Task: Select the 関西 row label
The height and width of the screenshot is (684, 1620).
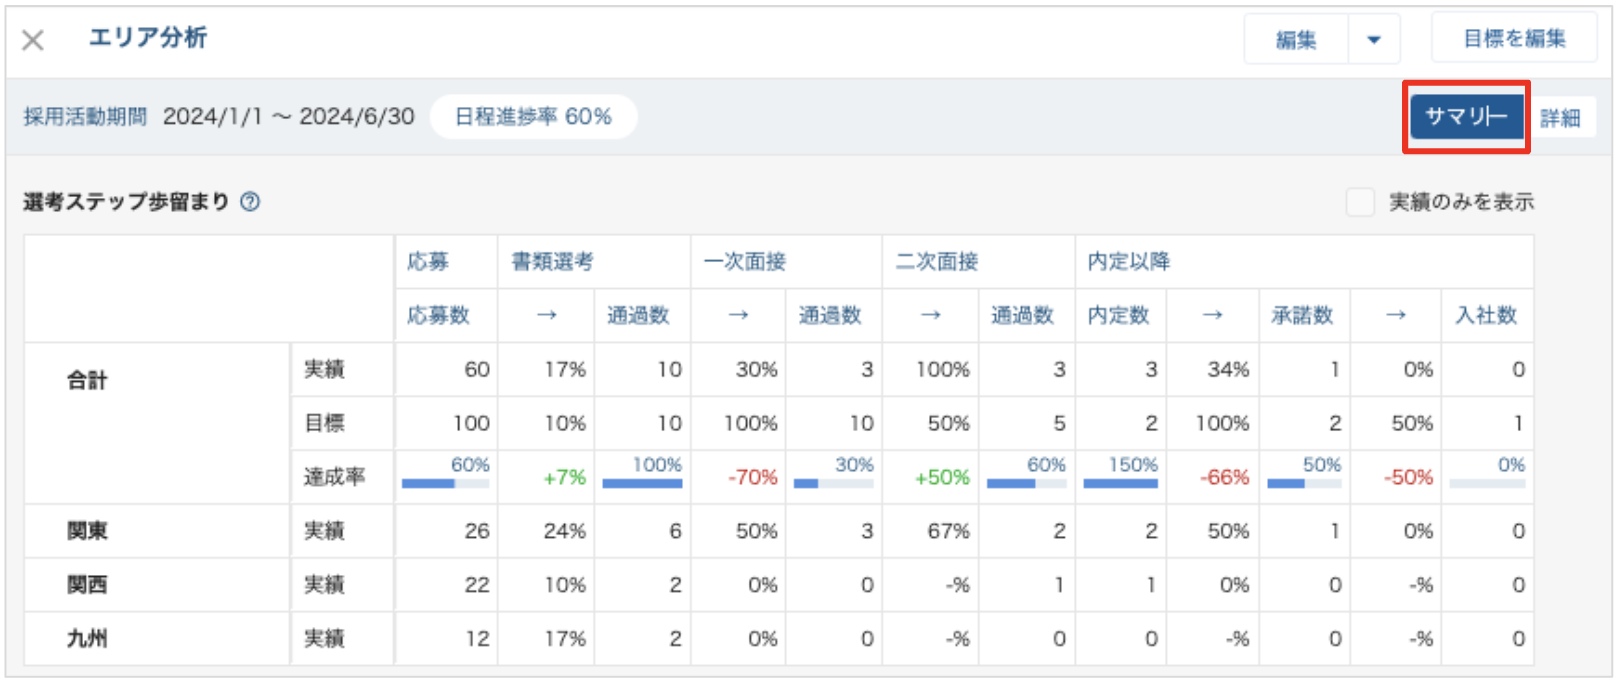Action: click(87, 585)
